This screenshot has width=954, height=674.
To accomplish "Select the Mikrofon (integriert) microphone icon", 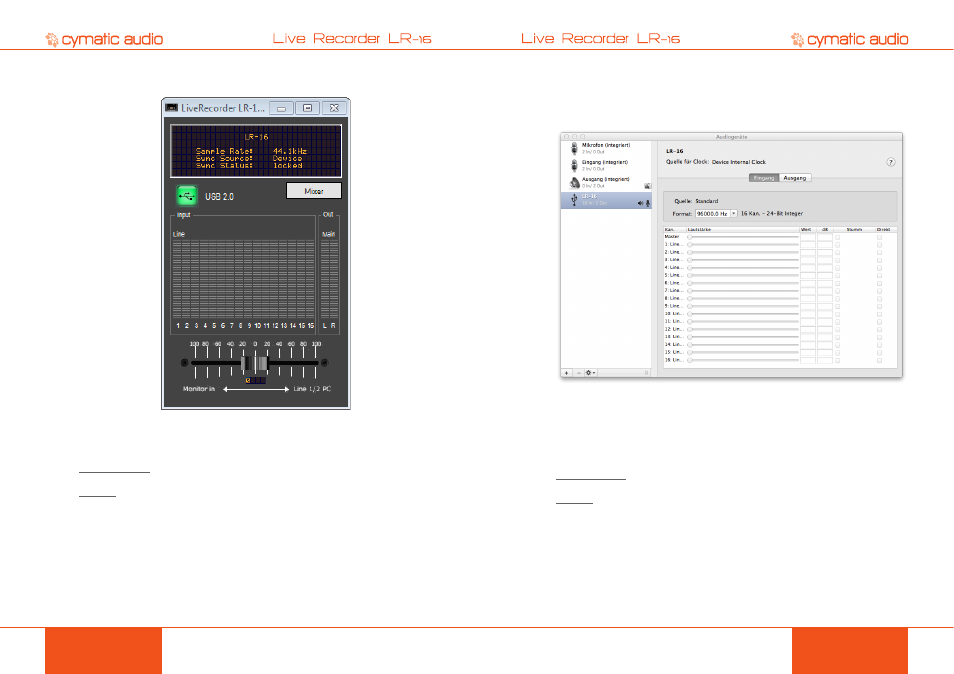I will pos(574,148).
